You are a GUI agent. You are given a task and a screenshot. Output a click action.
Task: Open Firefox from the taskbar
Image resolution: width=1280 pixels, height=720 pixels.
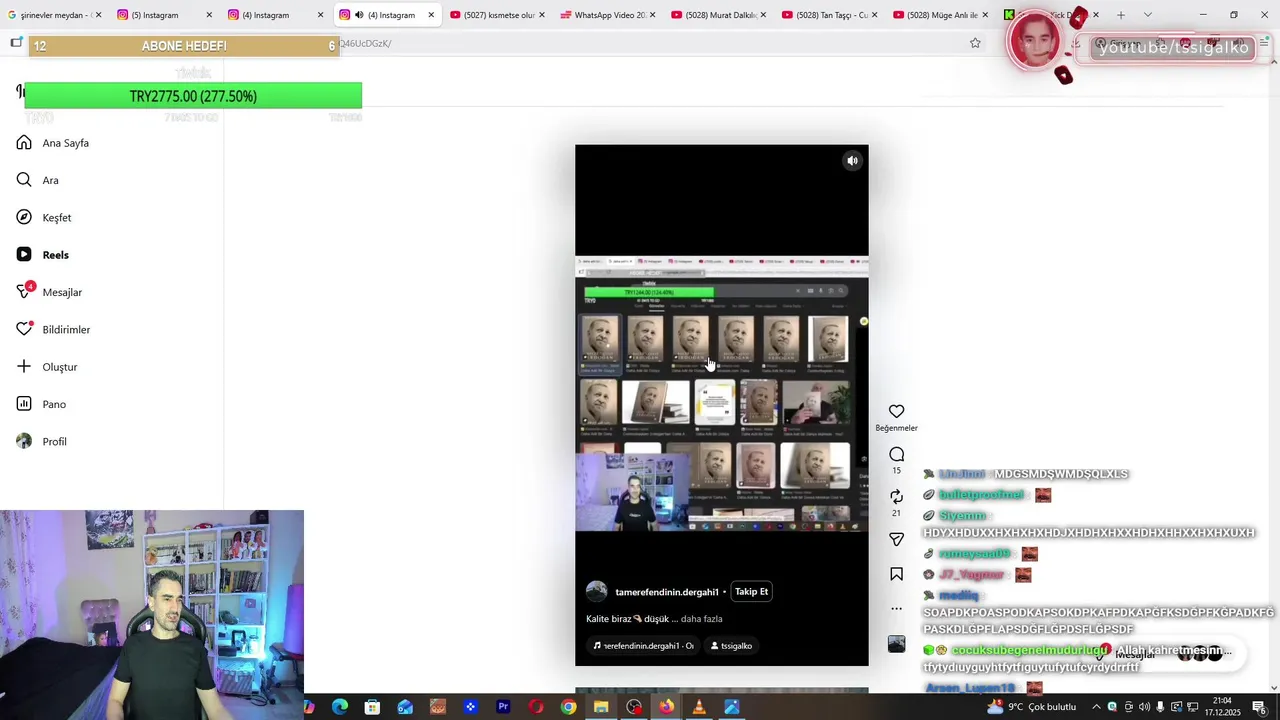click(666, 707)
